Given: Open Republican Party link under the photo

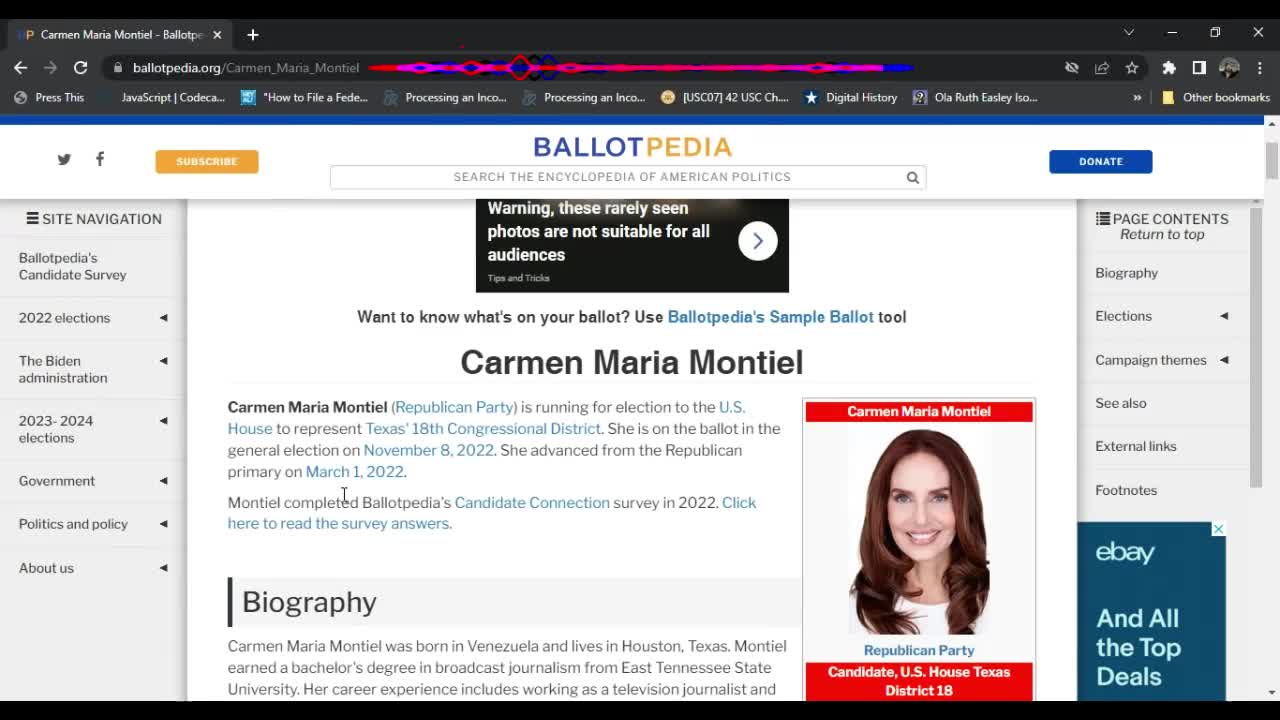Looking at the screenshot, I should pos(919,650).
